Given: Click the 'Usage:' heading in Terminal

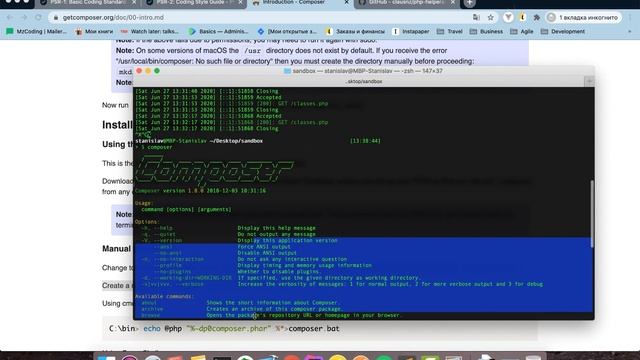Looking at the screenshot, I should coord(144,203).
